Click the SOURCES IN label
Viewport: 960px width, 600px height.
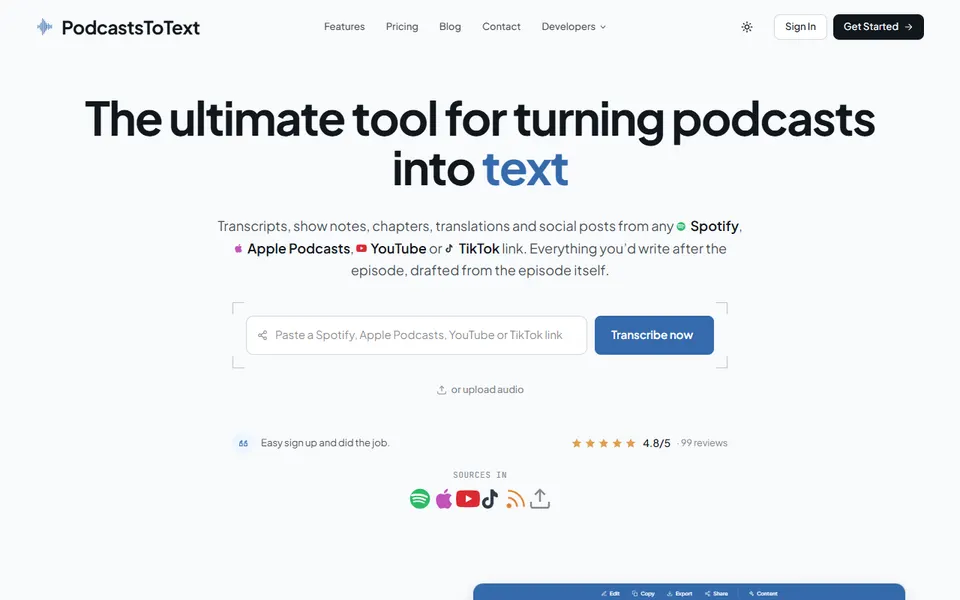[x=480, y=475]
